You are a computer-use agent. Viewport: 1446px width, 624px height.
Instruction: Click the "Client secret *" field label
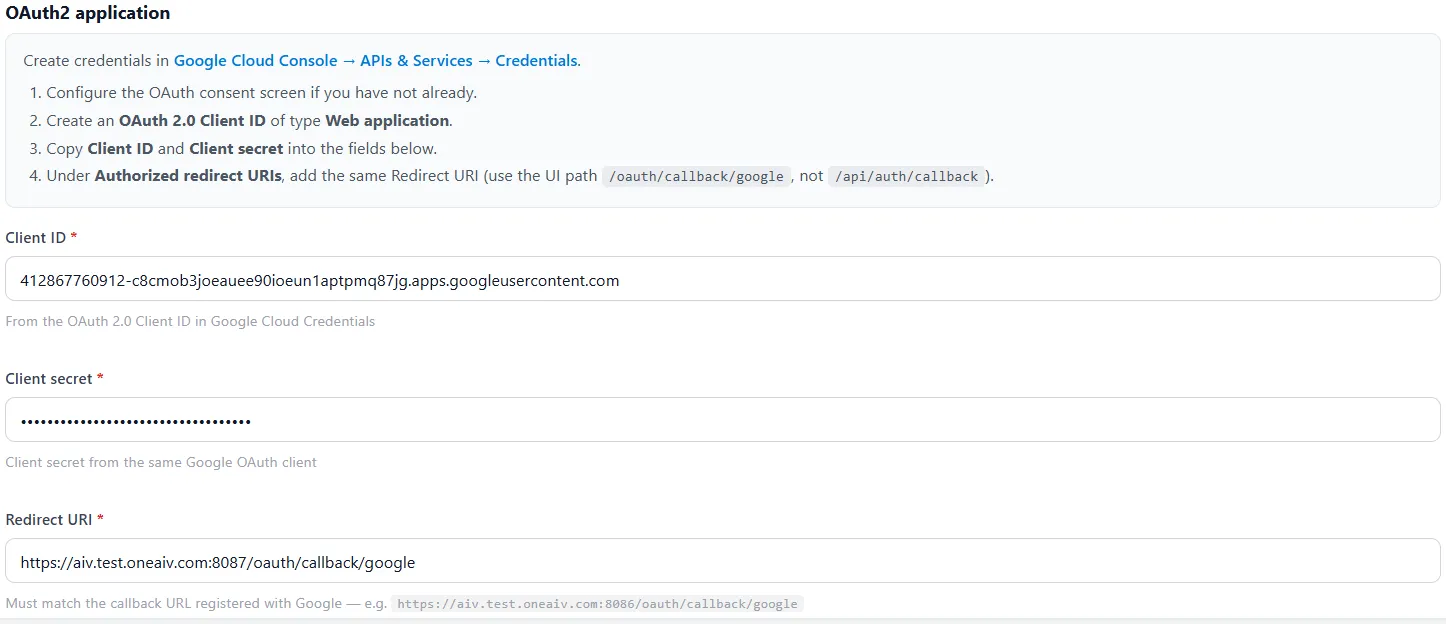pyautogui.click(x=55, y=379)
